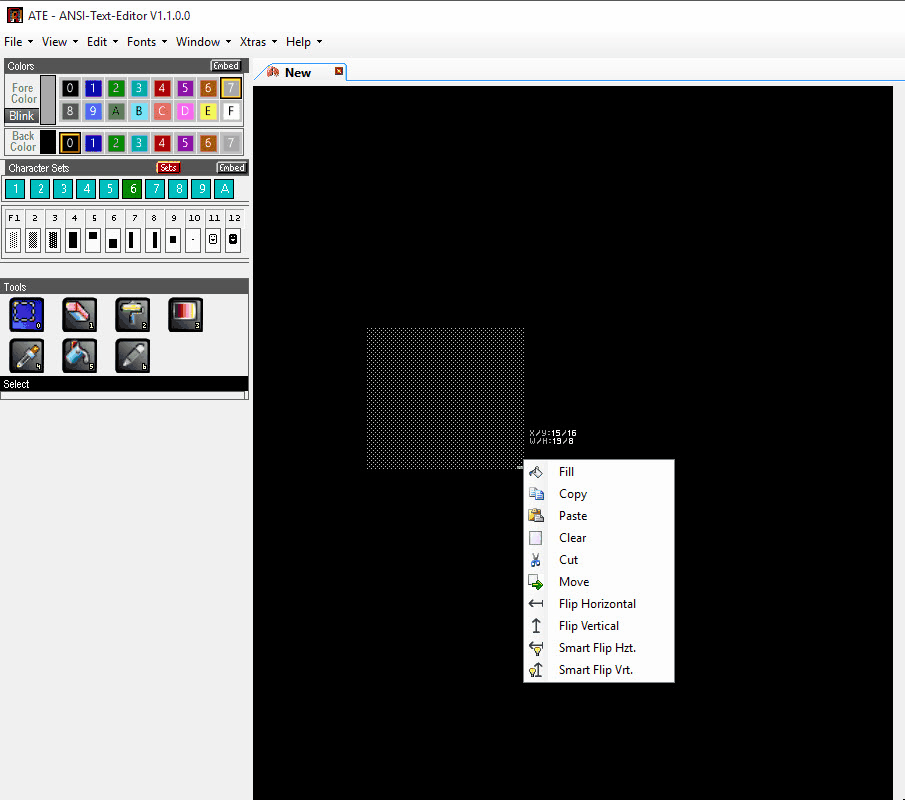Select character set 6
Image resolution: width=905 pixels, height=800 pixels.
(131, 188)
